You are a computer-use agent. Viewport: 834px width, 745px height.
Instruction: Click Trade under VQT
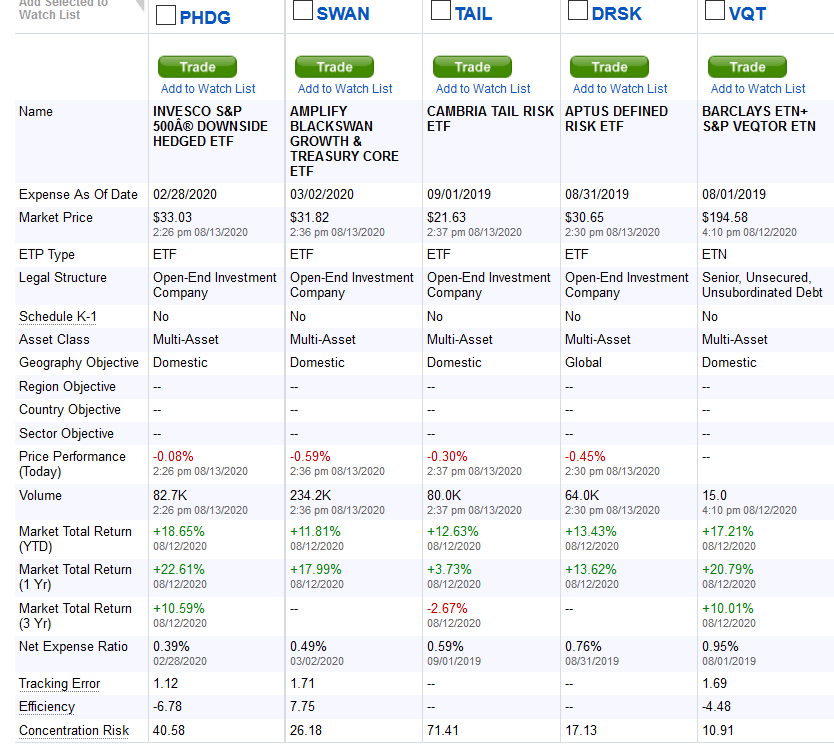[747, 67]
